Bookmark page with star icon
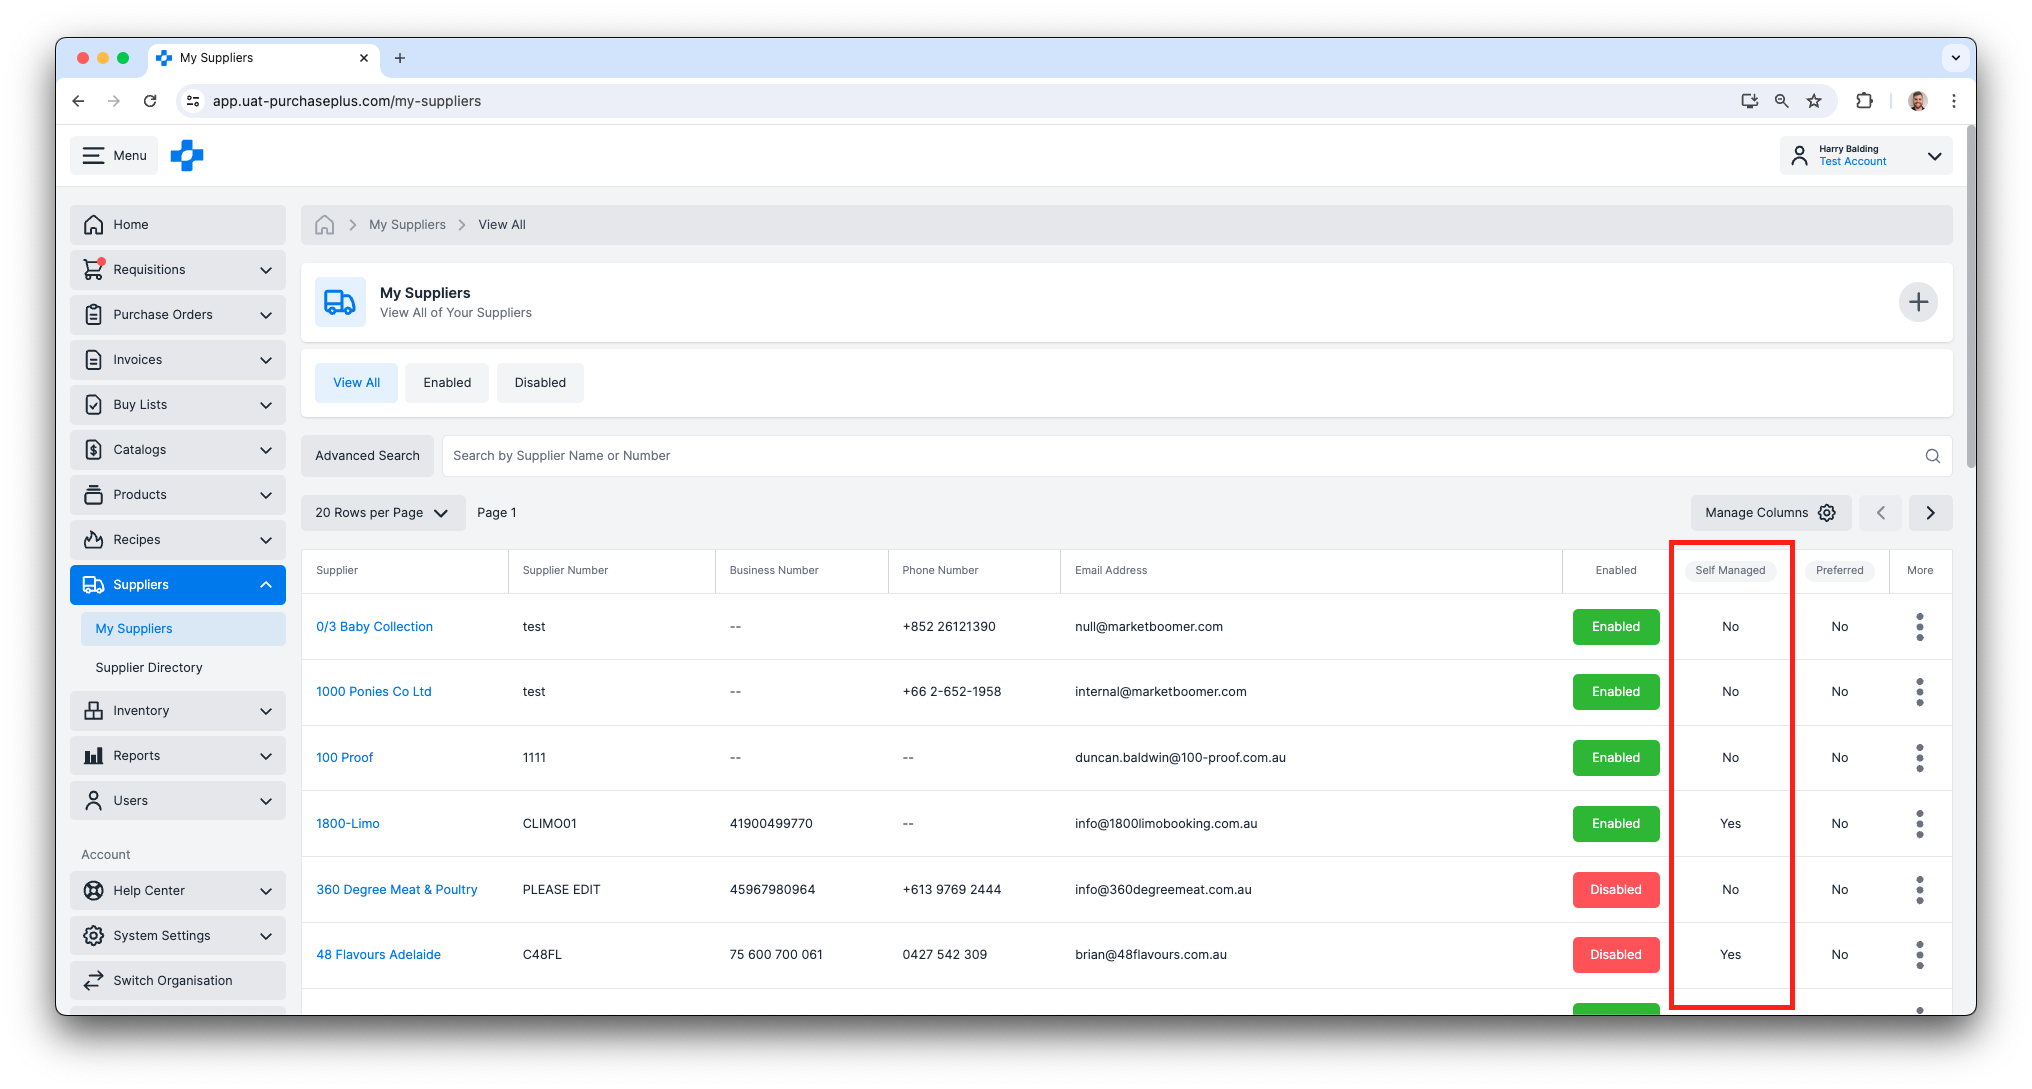The image size is (2032, 1089). (x=1814, y=101)
